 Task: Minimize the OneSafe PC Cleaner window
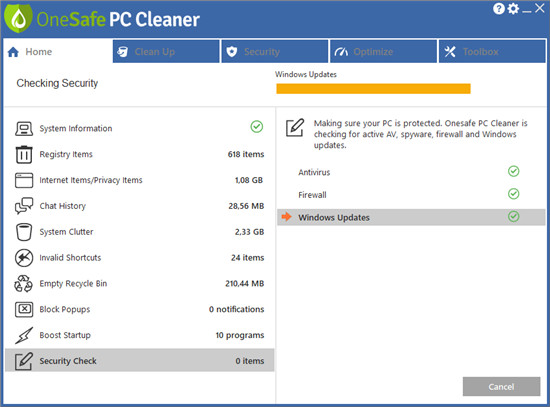[526, 11]
